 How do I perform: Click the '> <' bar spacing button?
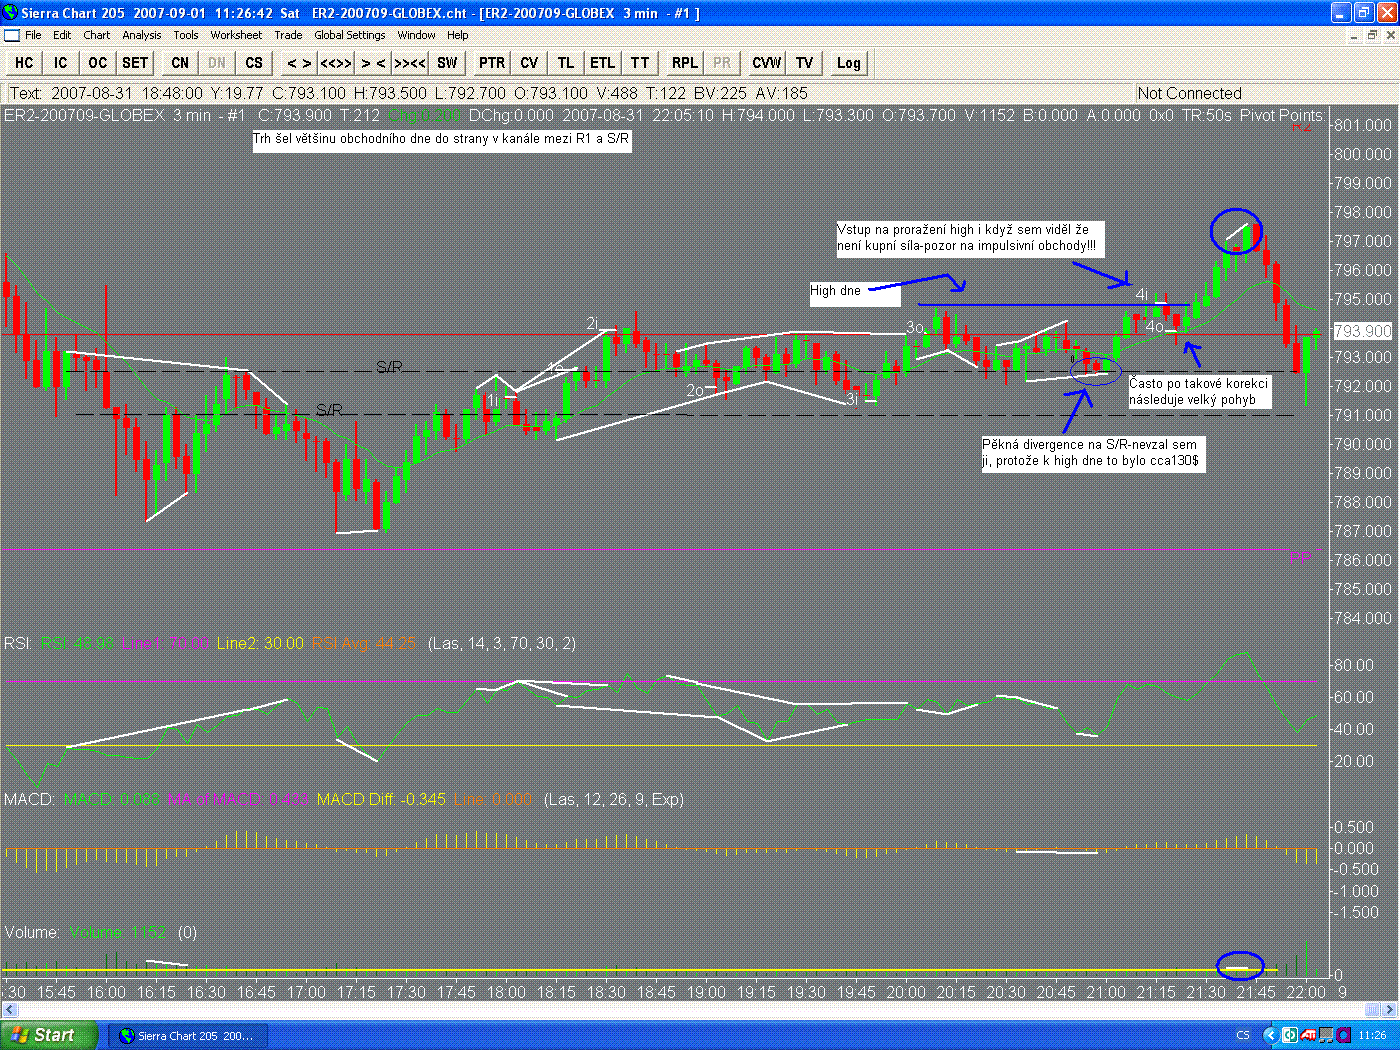coord(373,63)
